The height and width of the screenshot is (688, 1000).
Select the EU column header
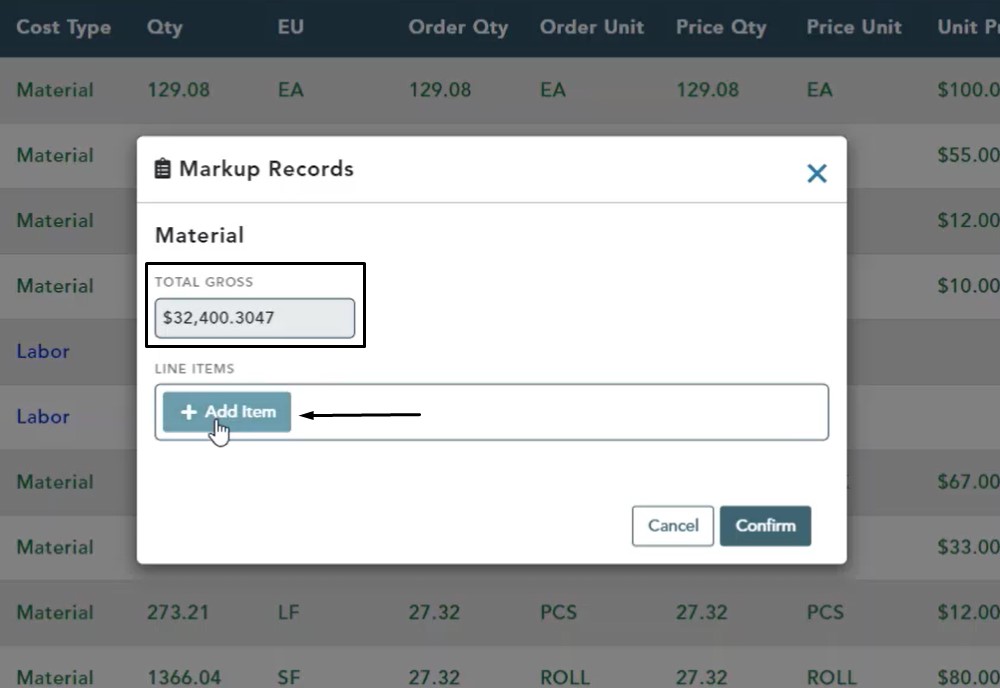click(x=290, y=27)
